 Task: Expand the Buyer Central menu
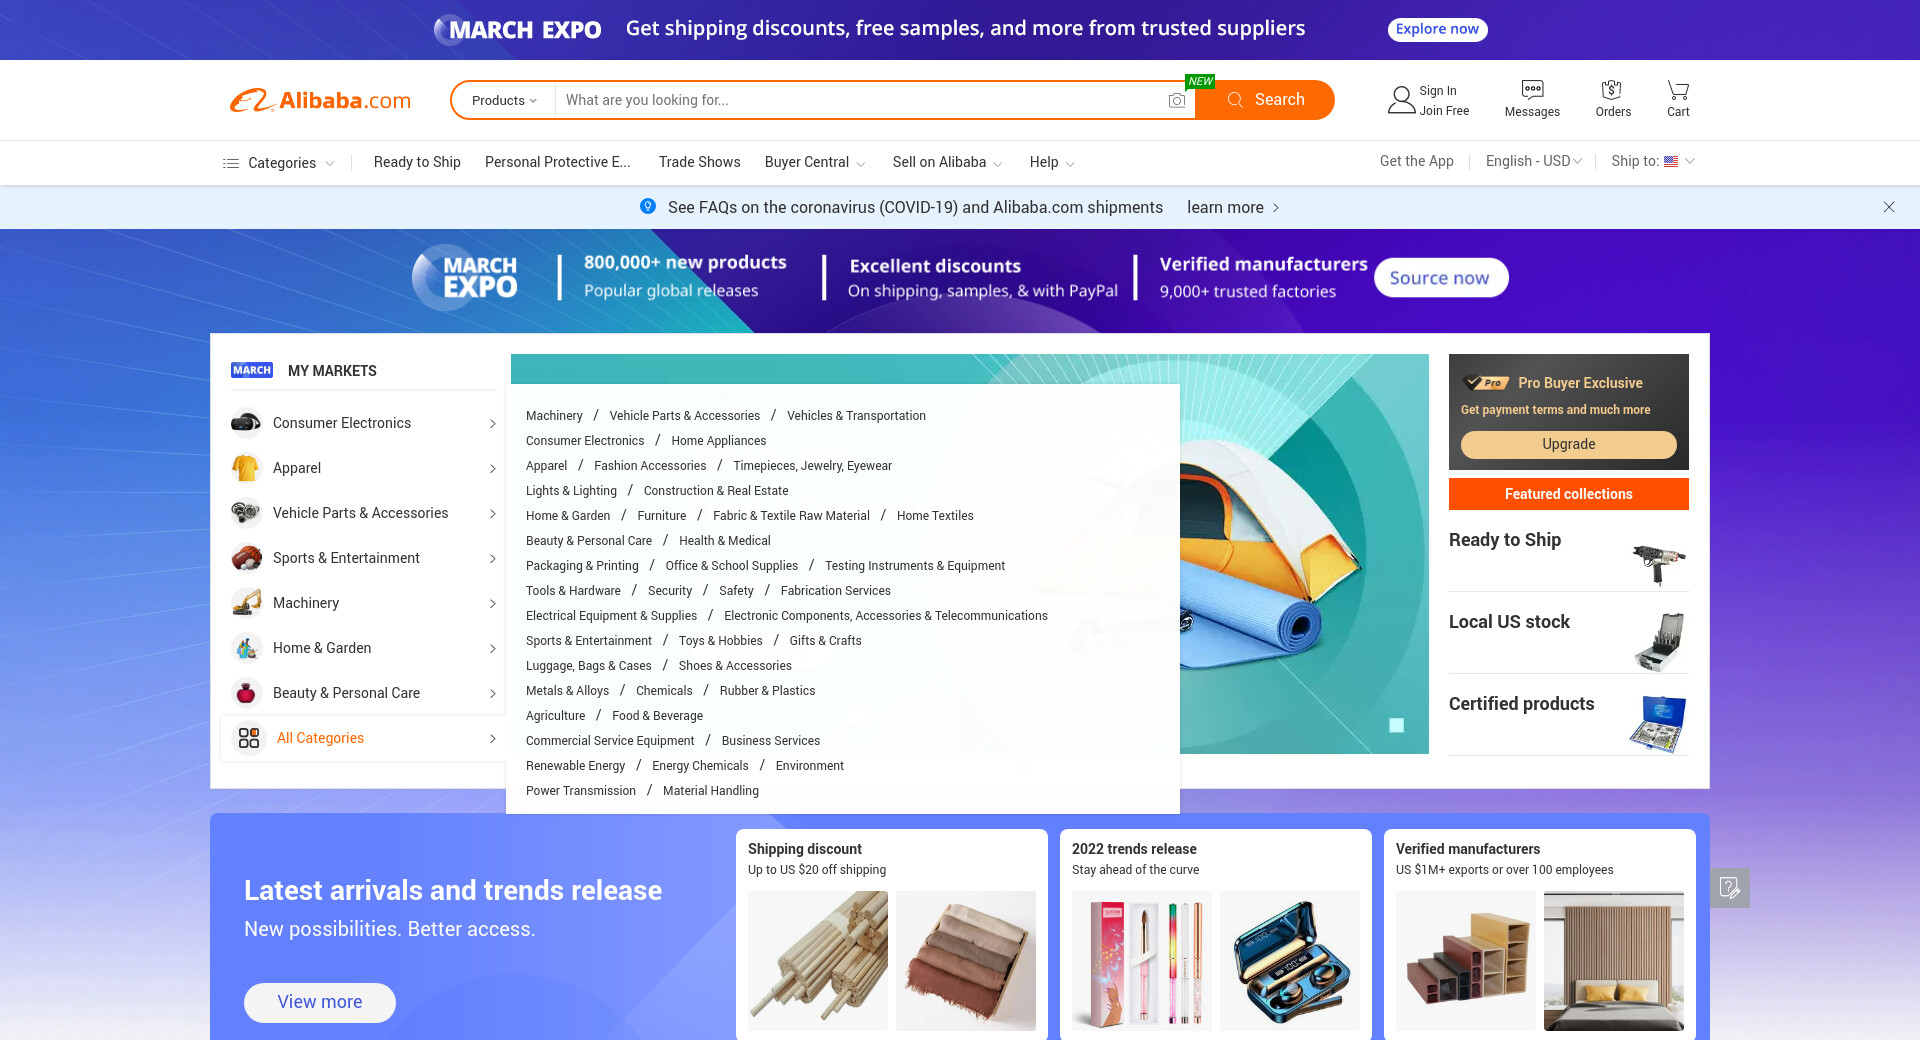861,163
